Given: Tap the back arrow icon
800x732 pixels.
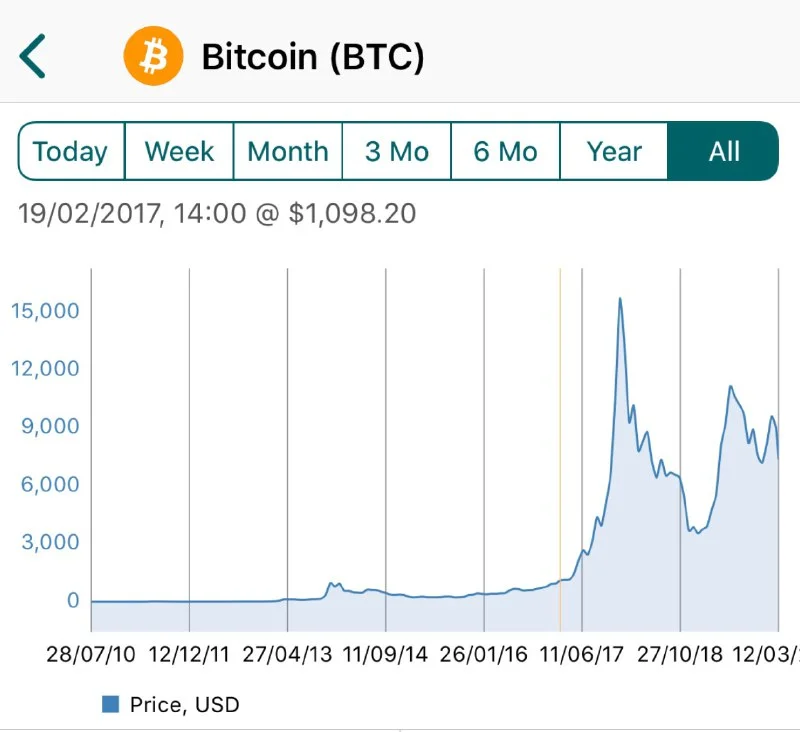Looking at the screenshot, I should coord(33,57).
